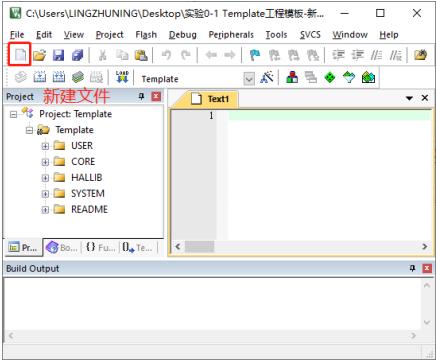436x362 pixels.
Task: Insert or remove bookmark flag icon
Action: [x=255, y=55]
